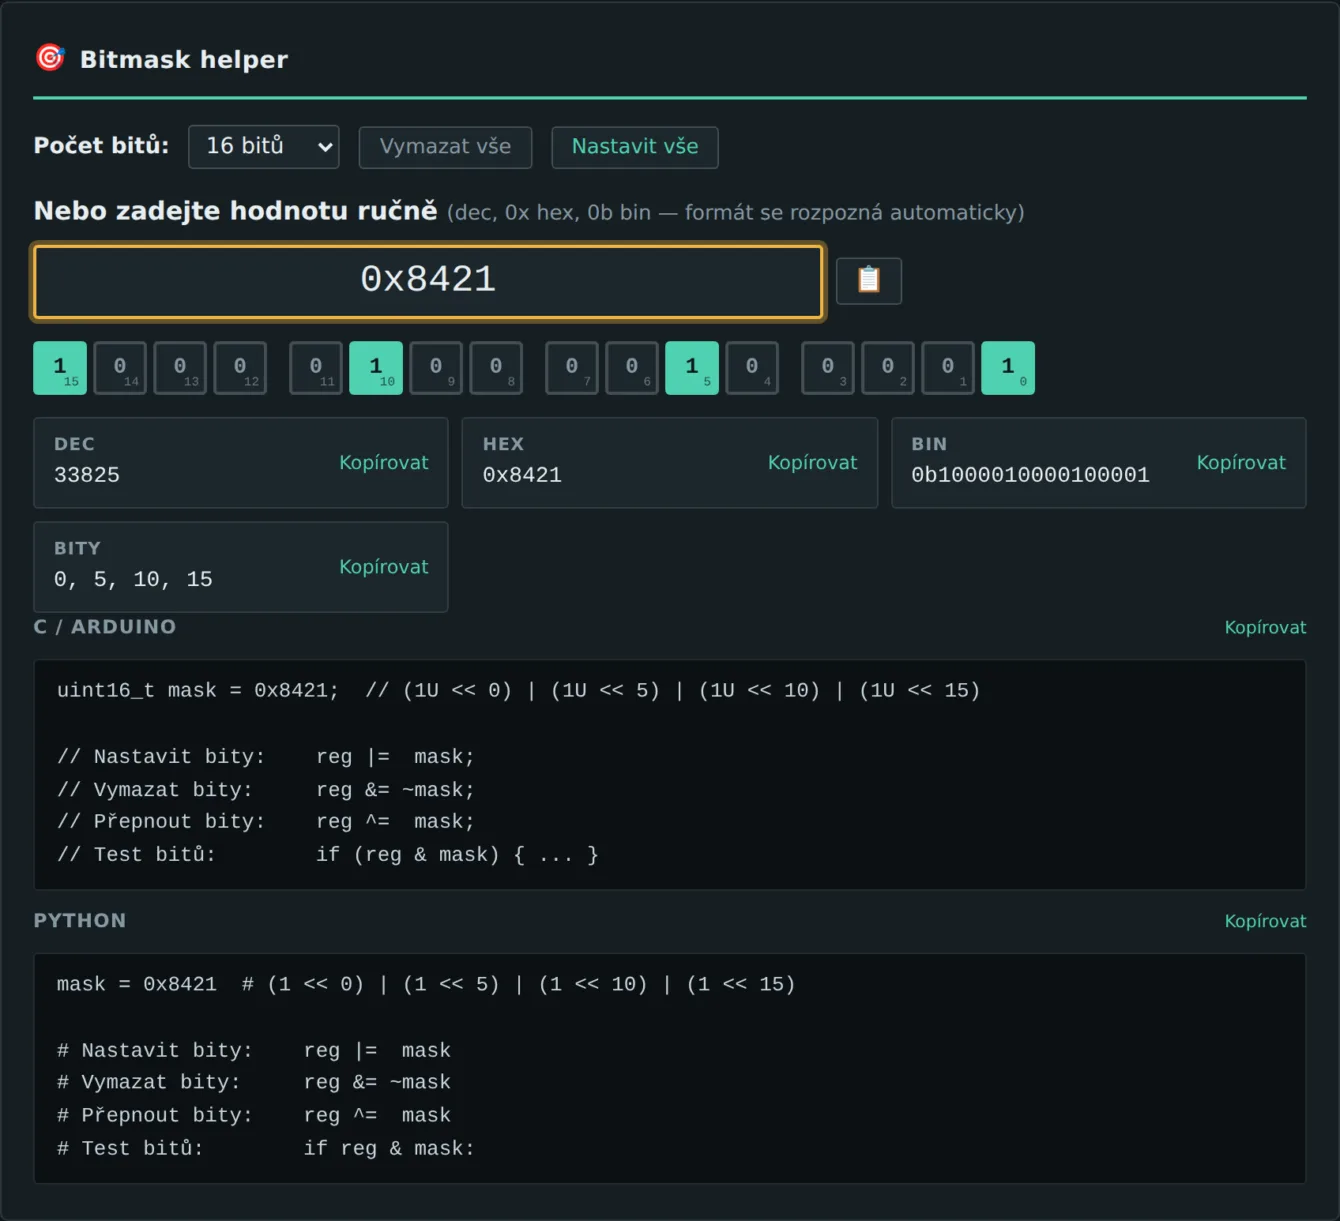Screen dimensions: 1340x1221
Task: Toggle bit 15 off
Action: (60, 368)
